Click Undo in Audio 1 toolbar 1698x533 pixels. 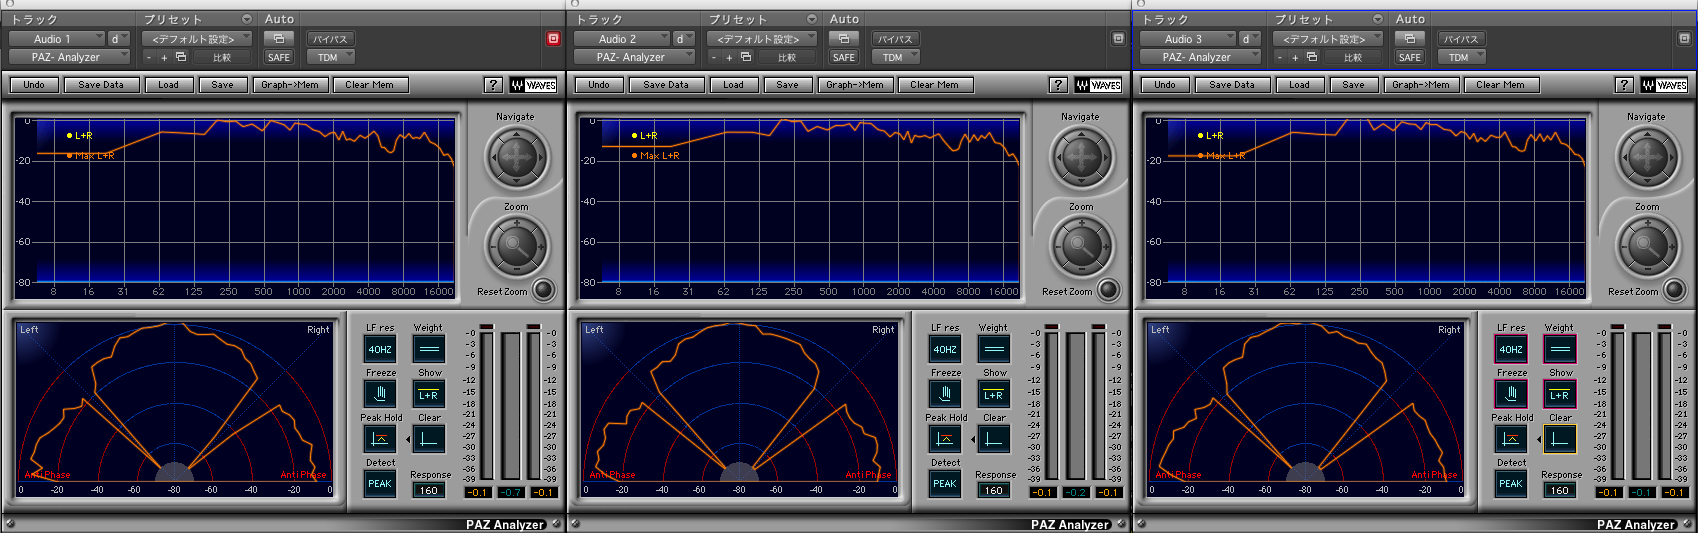click(34, 85)
